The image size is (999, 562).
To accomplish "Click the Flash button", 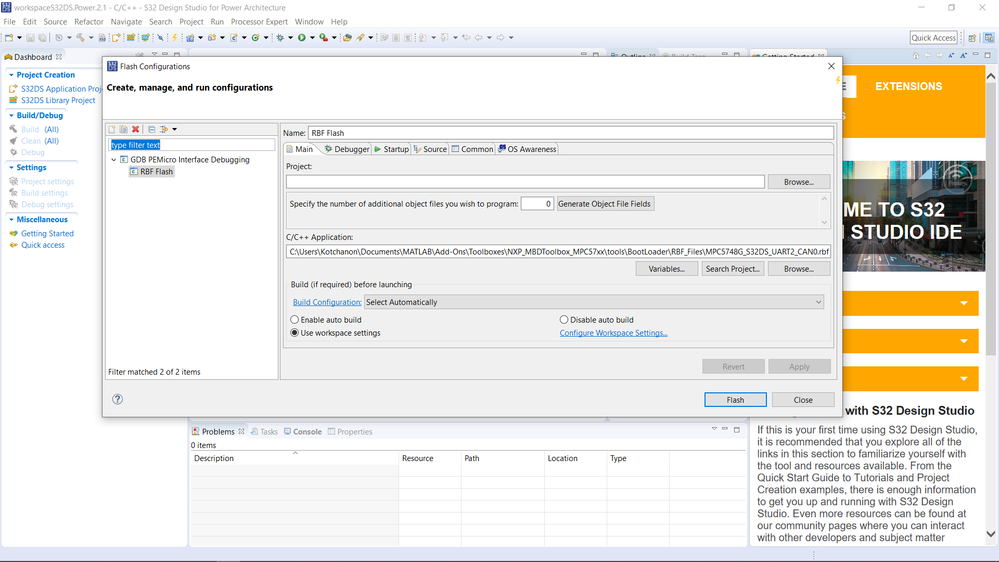I will coord(735,400).
